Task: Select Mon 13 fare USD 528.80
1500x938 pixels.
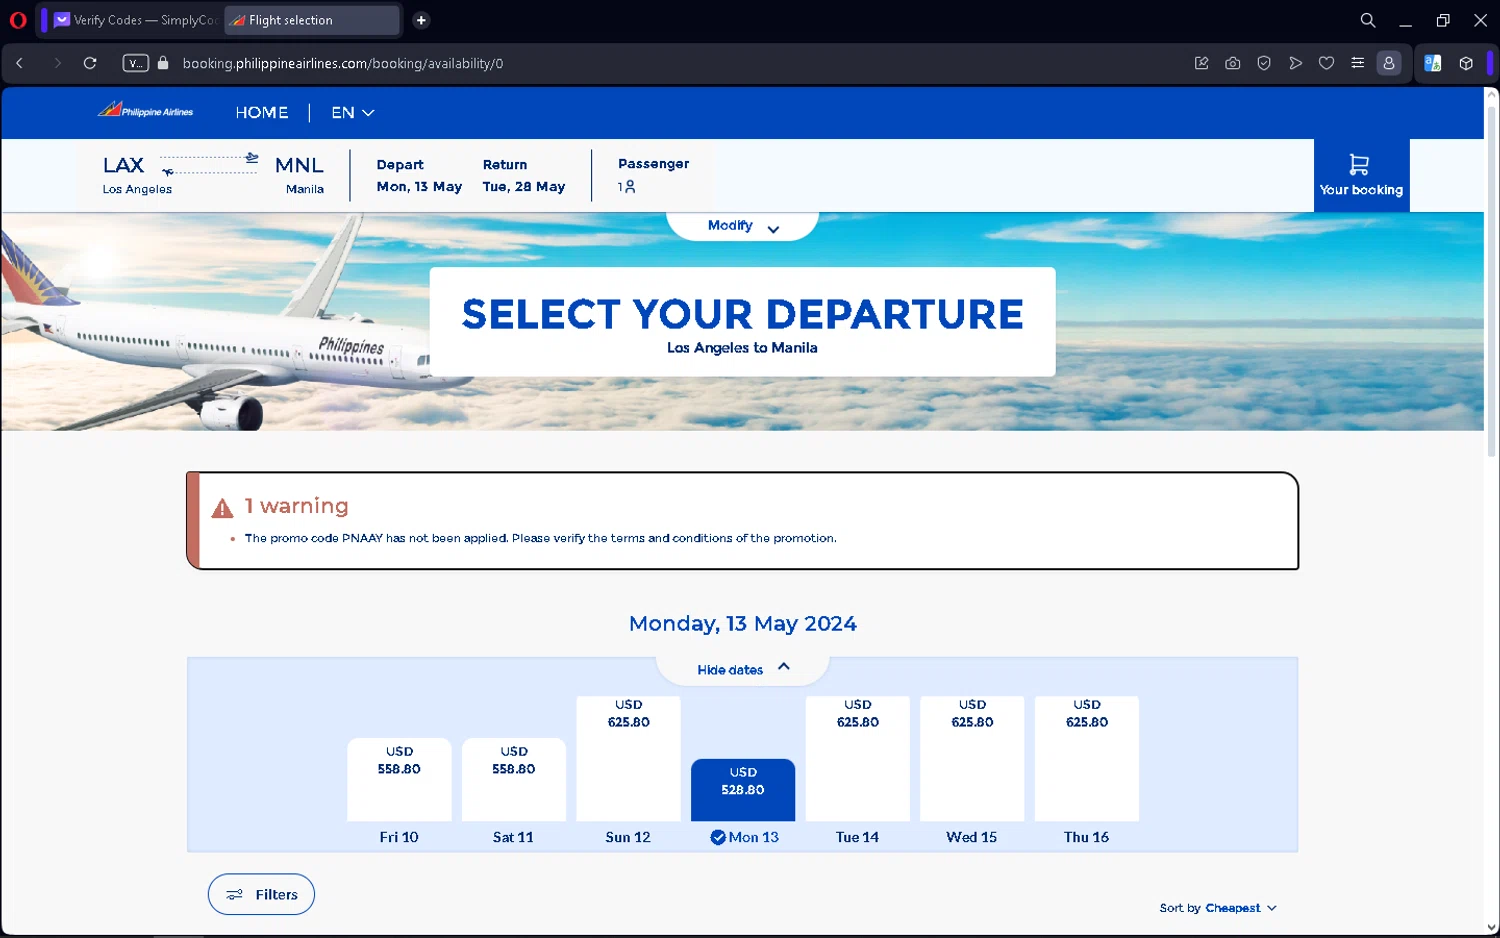Action: click(x=743, y=790)
